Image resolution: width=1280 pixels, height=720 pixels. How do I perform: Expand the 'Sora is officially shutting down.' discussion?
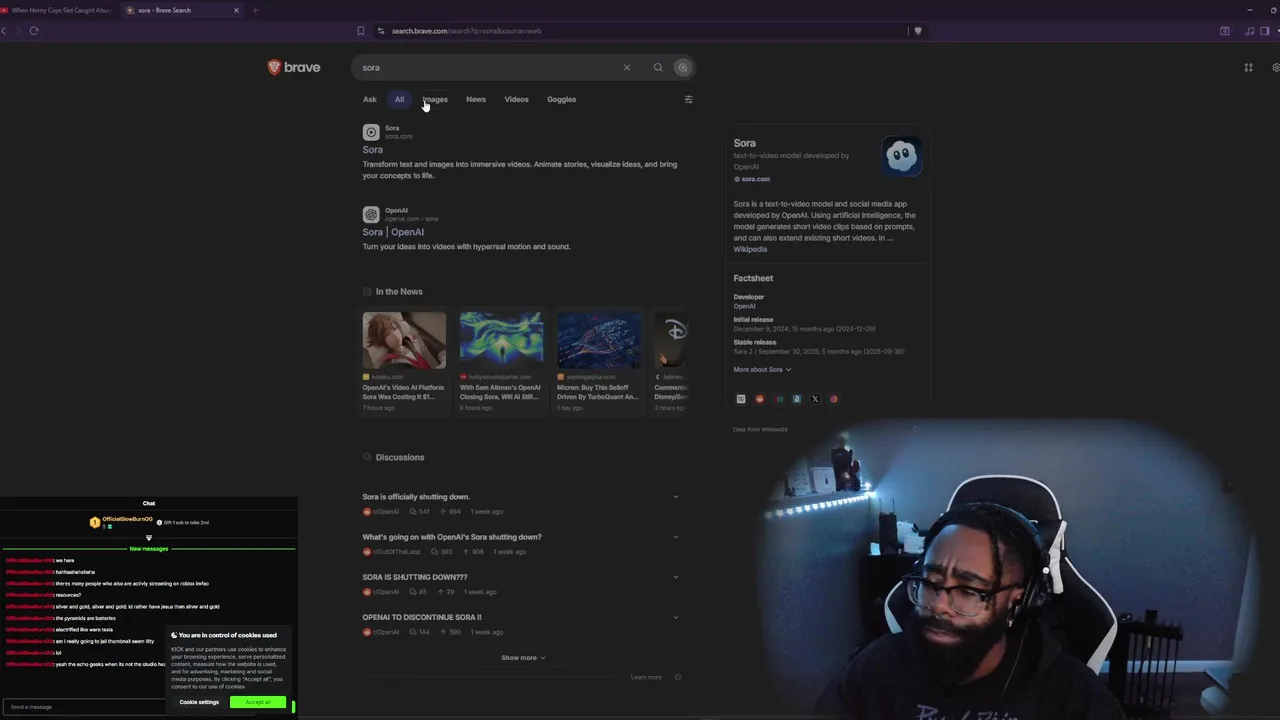[676, 497]
